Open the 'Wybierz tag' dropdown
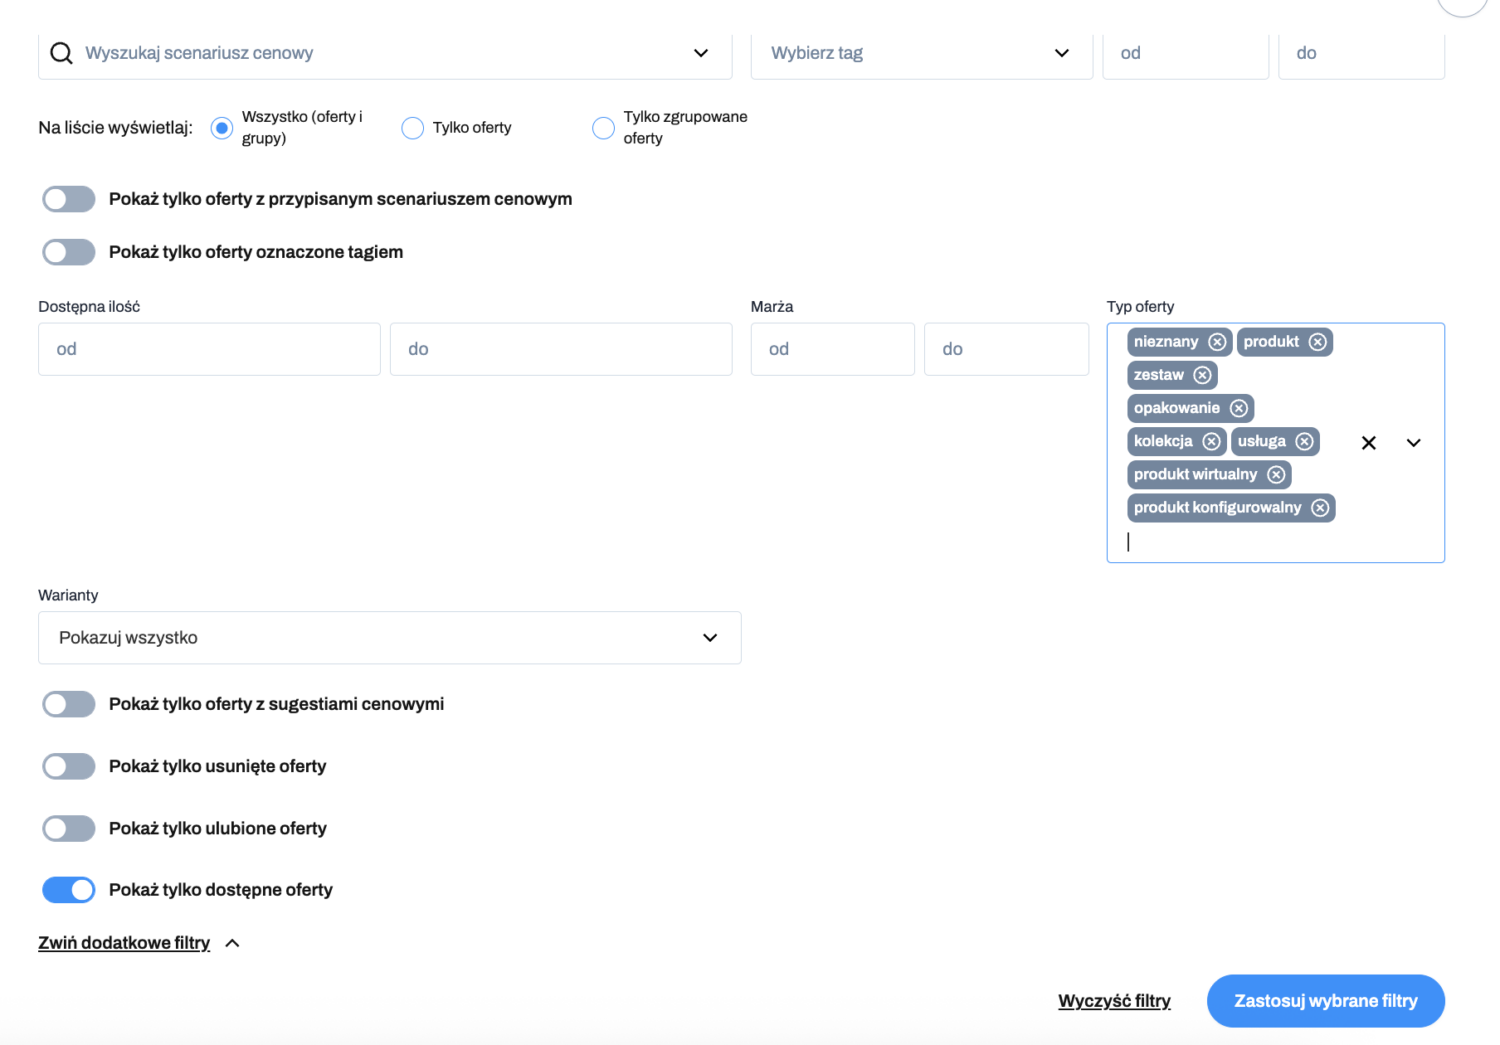This screenshot has height=1045, width=1500. click(x=1062, y=53)
